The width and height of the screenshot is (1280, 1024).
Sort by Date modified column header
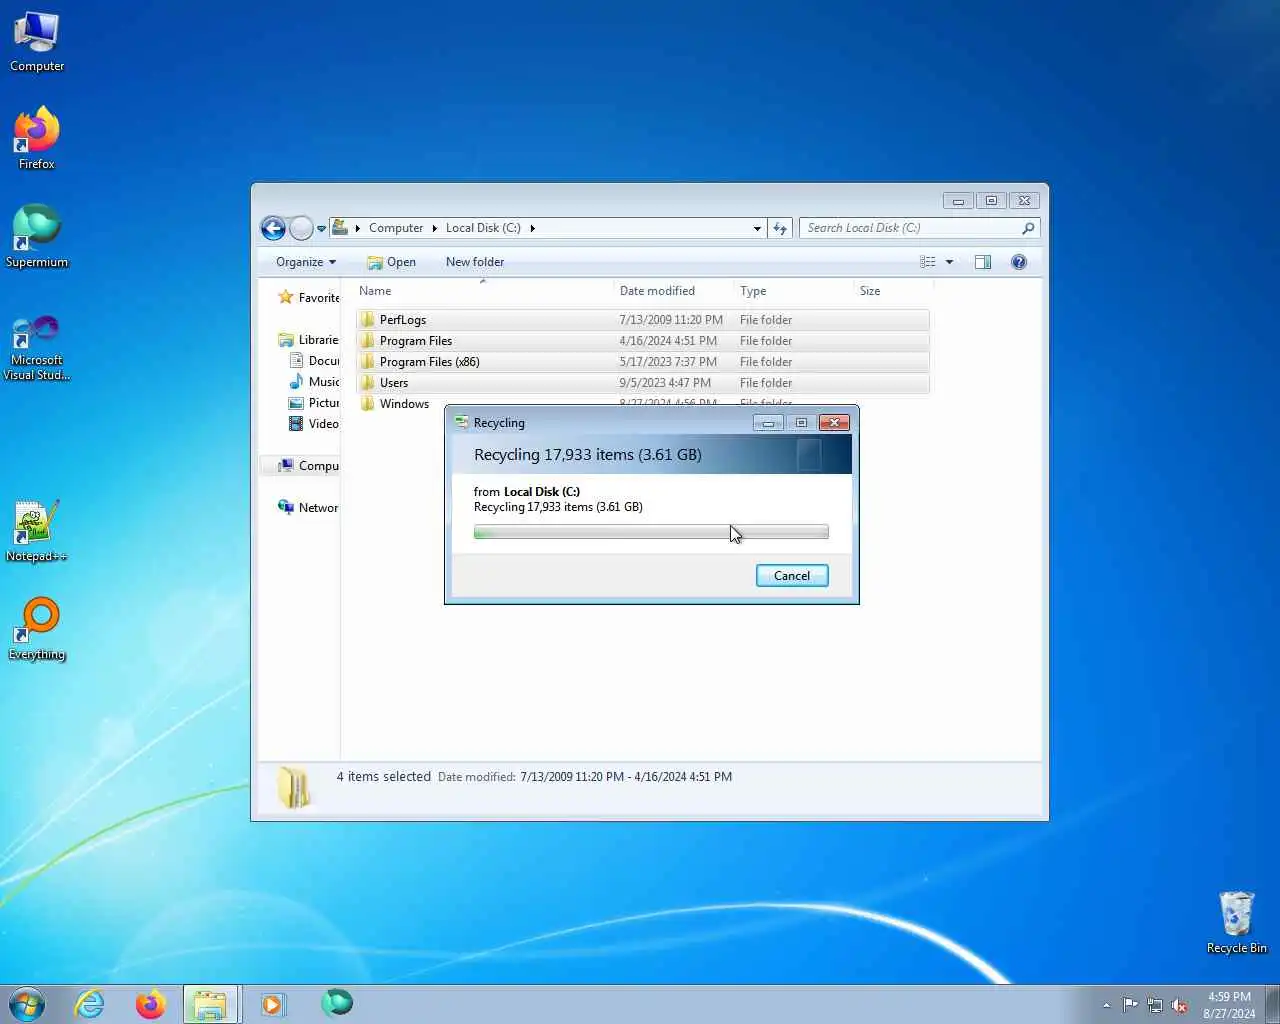coord(674,291)
